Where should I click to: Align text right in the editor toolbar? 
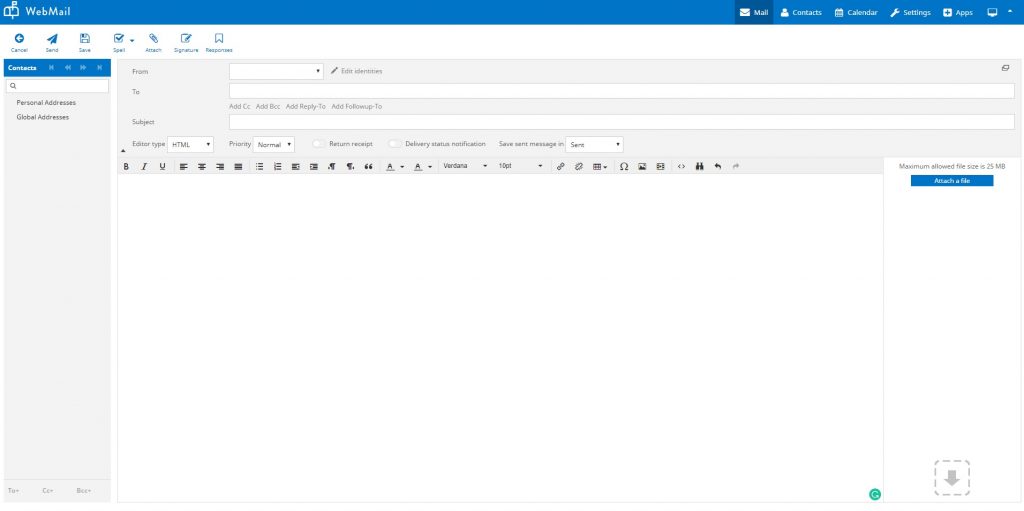220,167
